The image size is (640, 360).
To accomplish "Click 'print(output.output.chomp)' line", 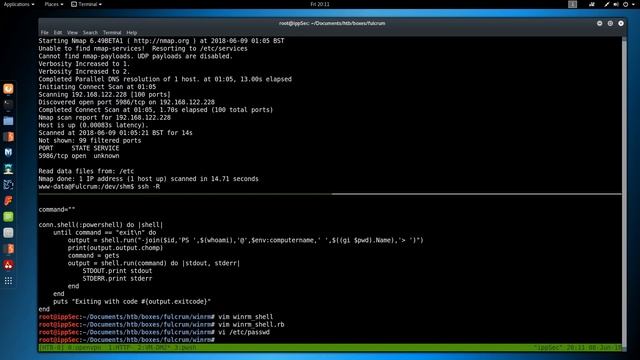I will coord(115,248).
